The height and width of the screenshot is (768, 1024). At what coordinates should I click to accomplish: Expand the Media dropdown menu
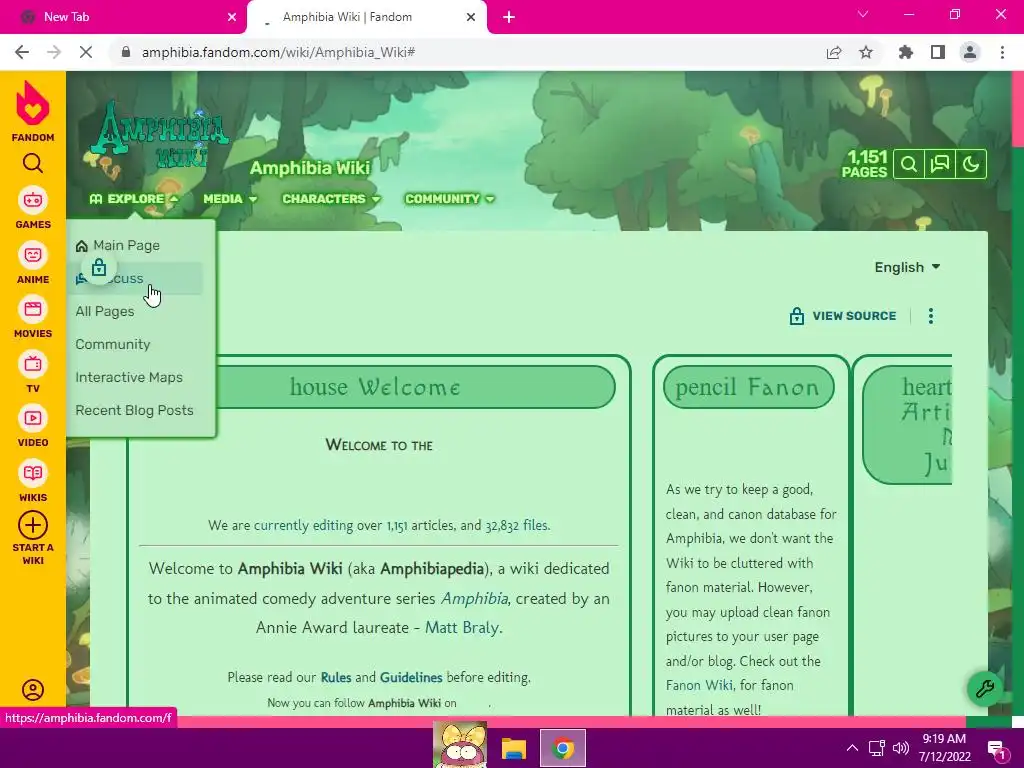[230, 199]
